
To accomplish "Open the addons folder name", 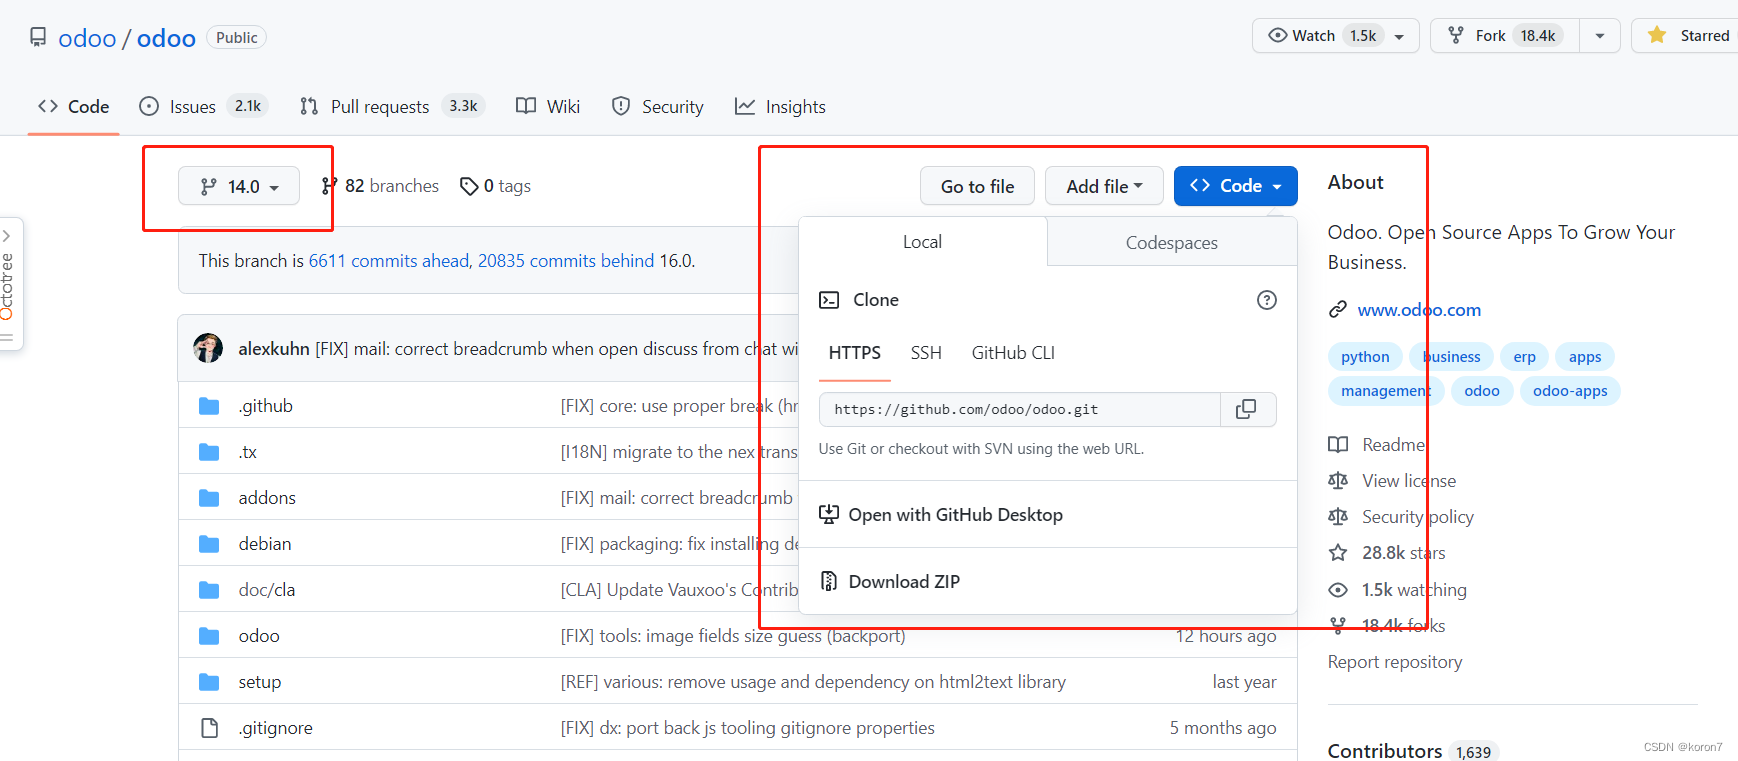I will pos(267,498).
